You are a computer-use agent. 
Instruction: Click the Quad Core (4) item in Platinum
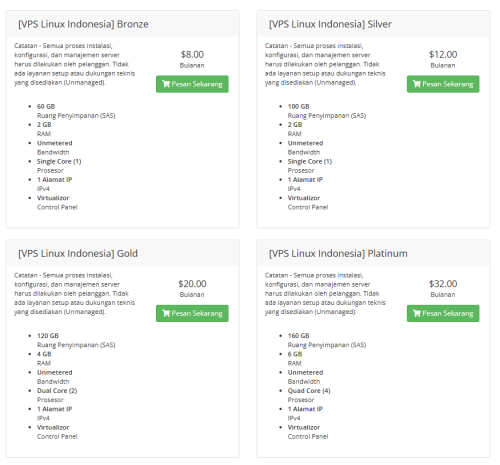(x=309, y=391)
